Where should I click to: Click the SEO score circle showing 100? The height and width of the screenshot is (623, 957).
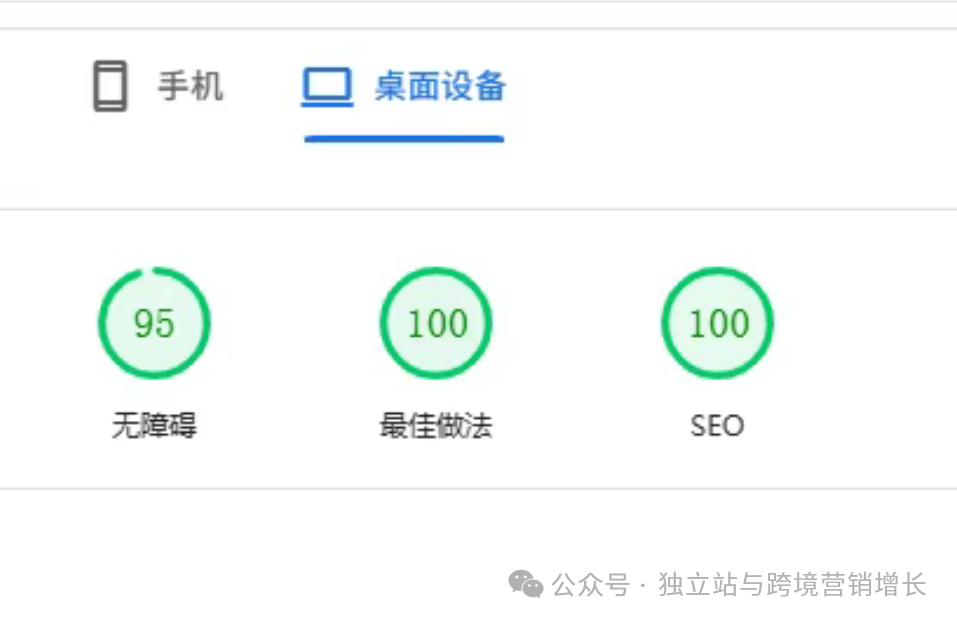717,324
